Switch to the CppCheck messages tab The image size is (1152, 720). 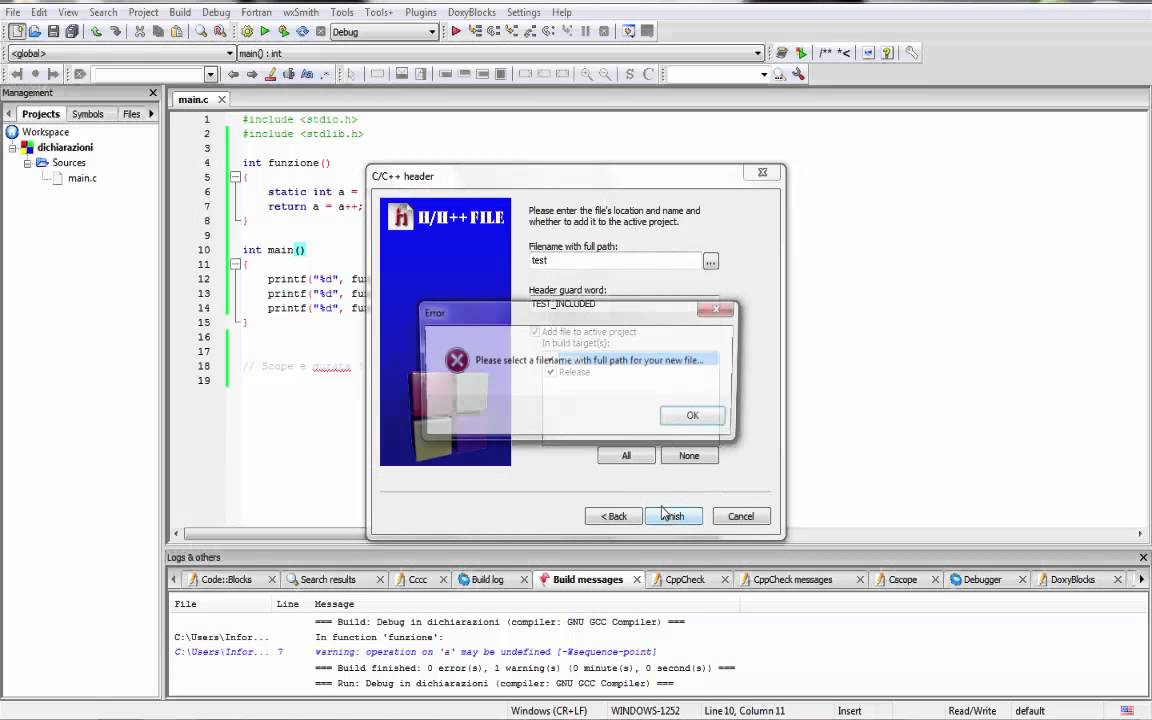[x=793, y=580]
